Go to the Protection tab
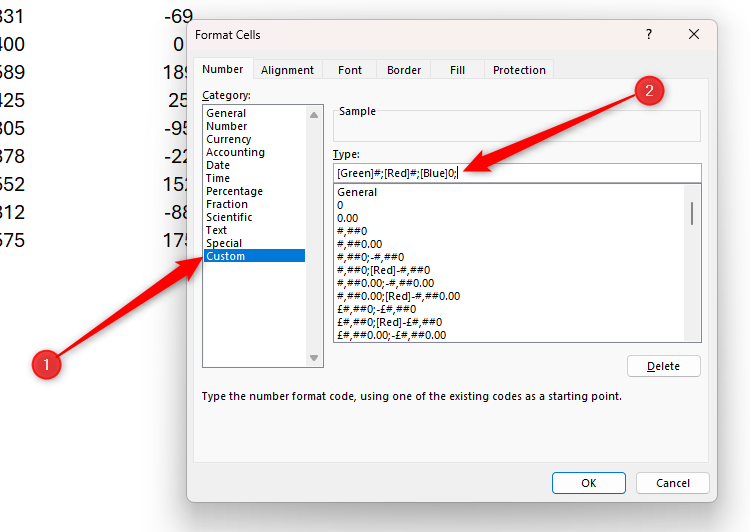The image size is (750, 532). tap(519, 70)
